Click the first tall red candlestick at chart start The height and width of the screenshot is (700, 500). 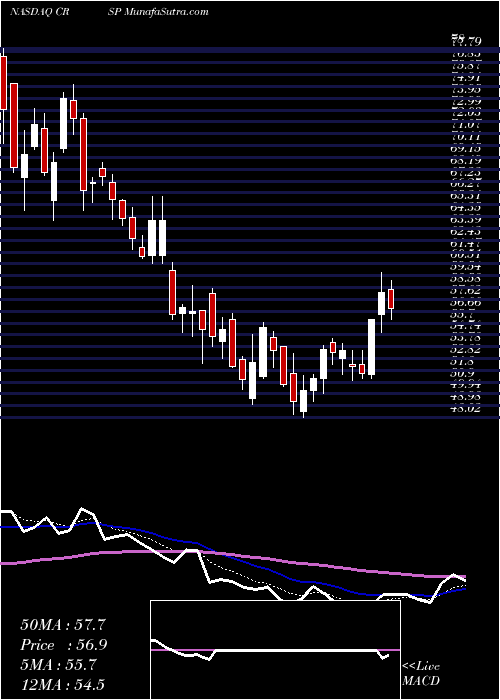pos(4,83)
